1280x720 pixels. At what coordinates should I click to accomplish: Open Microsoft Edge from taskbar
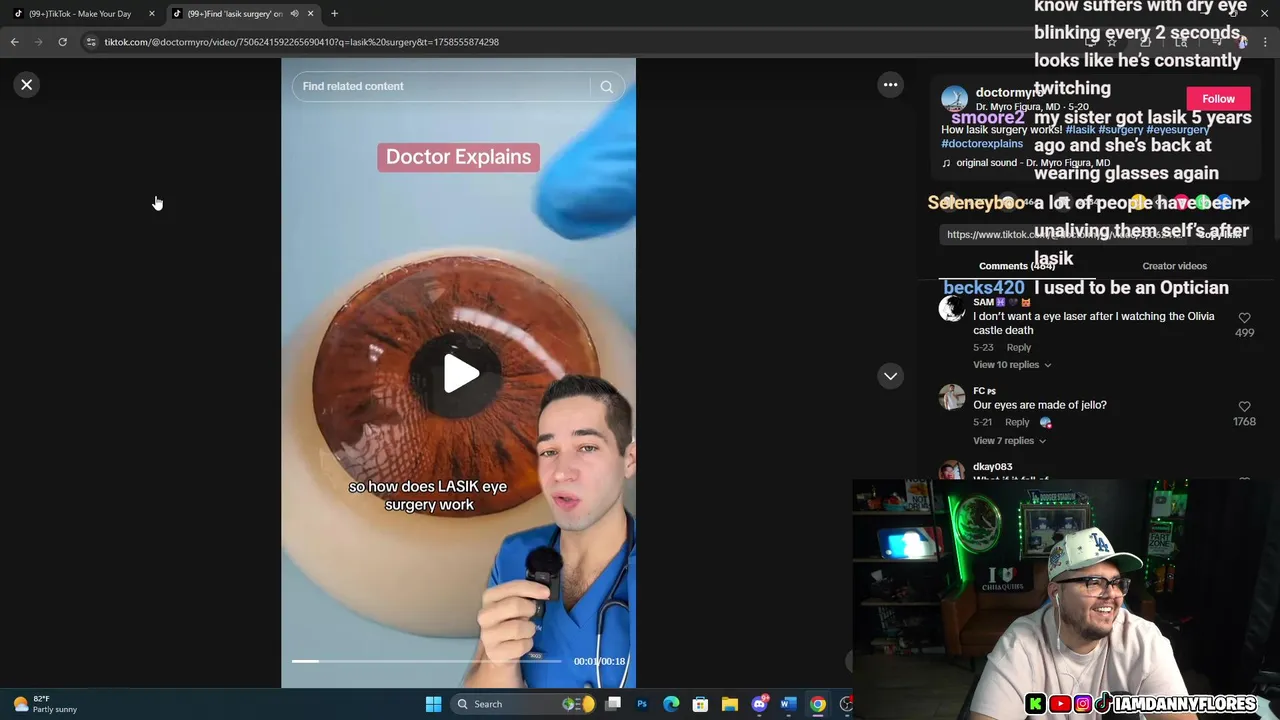click(671, 704)
